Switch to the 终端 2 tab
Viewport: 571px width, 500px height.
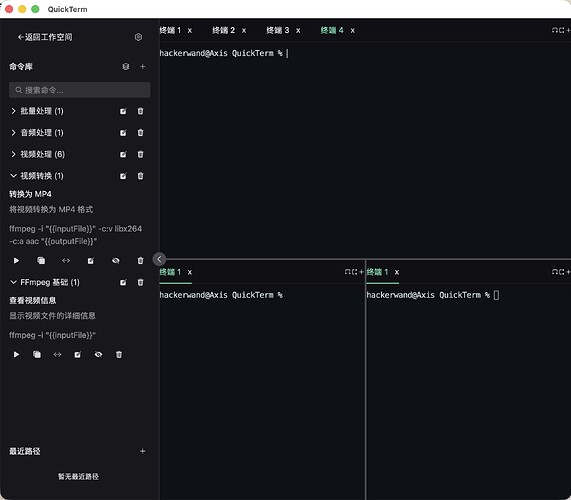pos(224,30)
